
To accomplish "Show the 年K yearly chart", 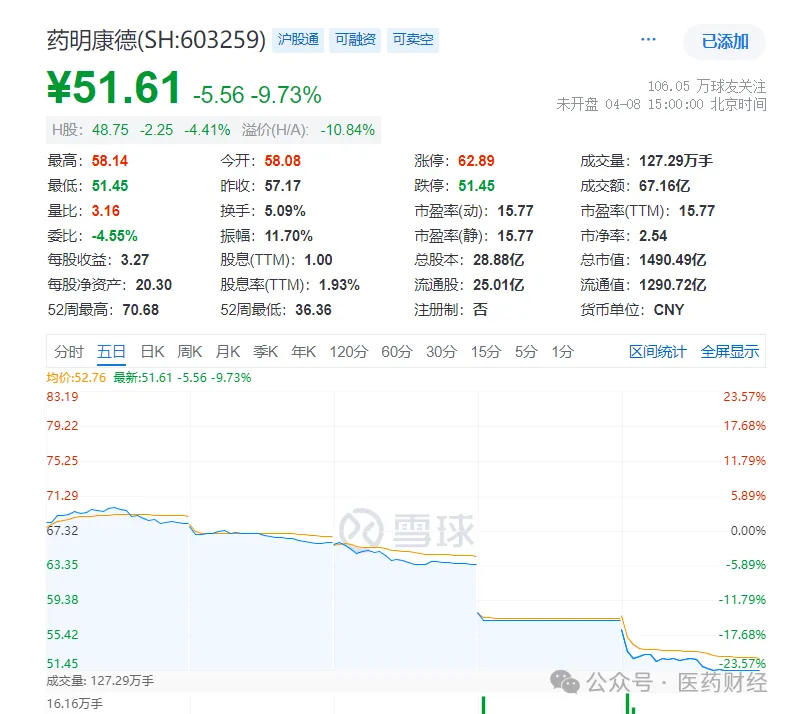I will pyautogui.click(x=303, y=351).
